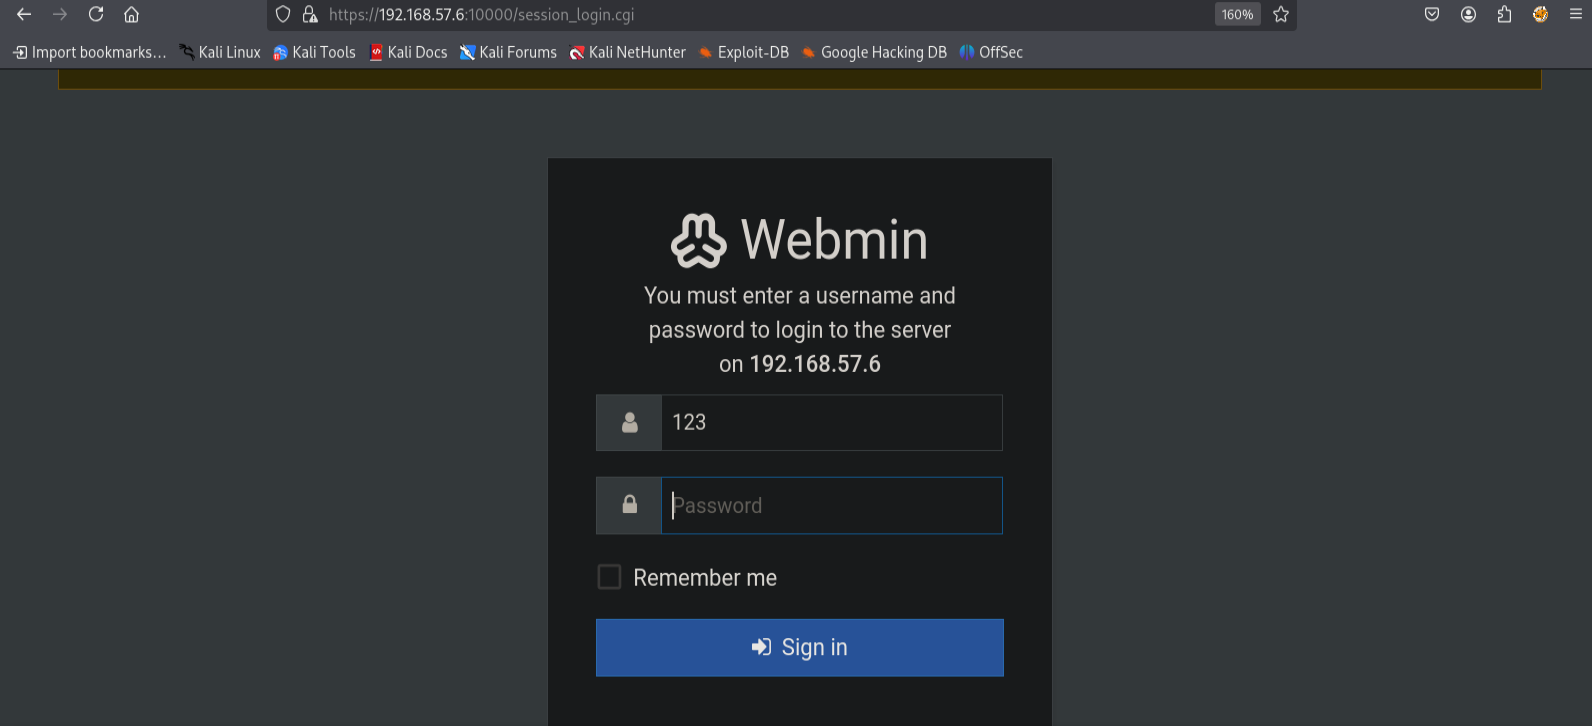
Task: Enable the Remember me checkbox
Action: [x=609, y=577]
